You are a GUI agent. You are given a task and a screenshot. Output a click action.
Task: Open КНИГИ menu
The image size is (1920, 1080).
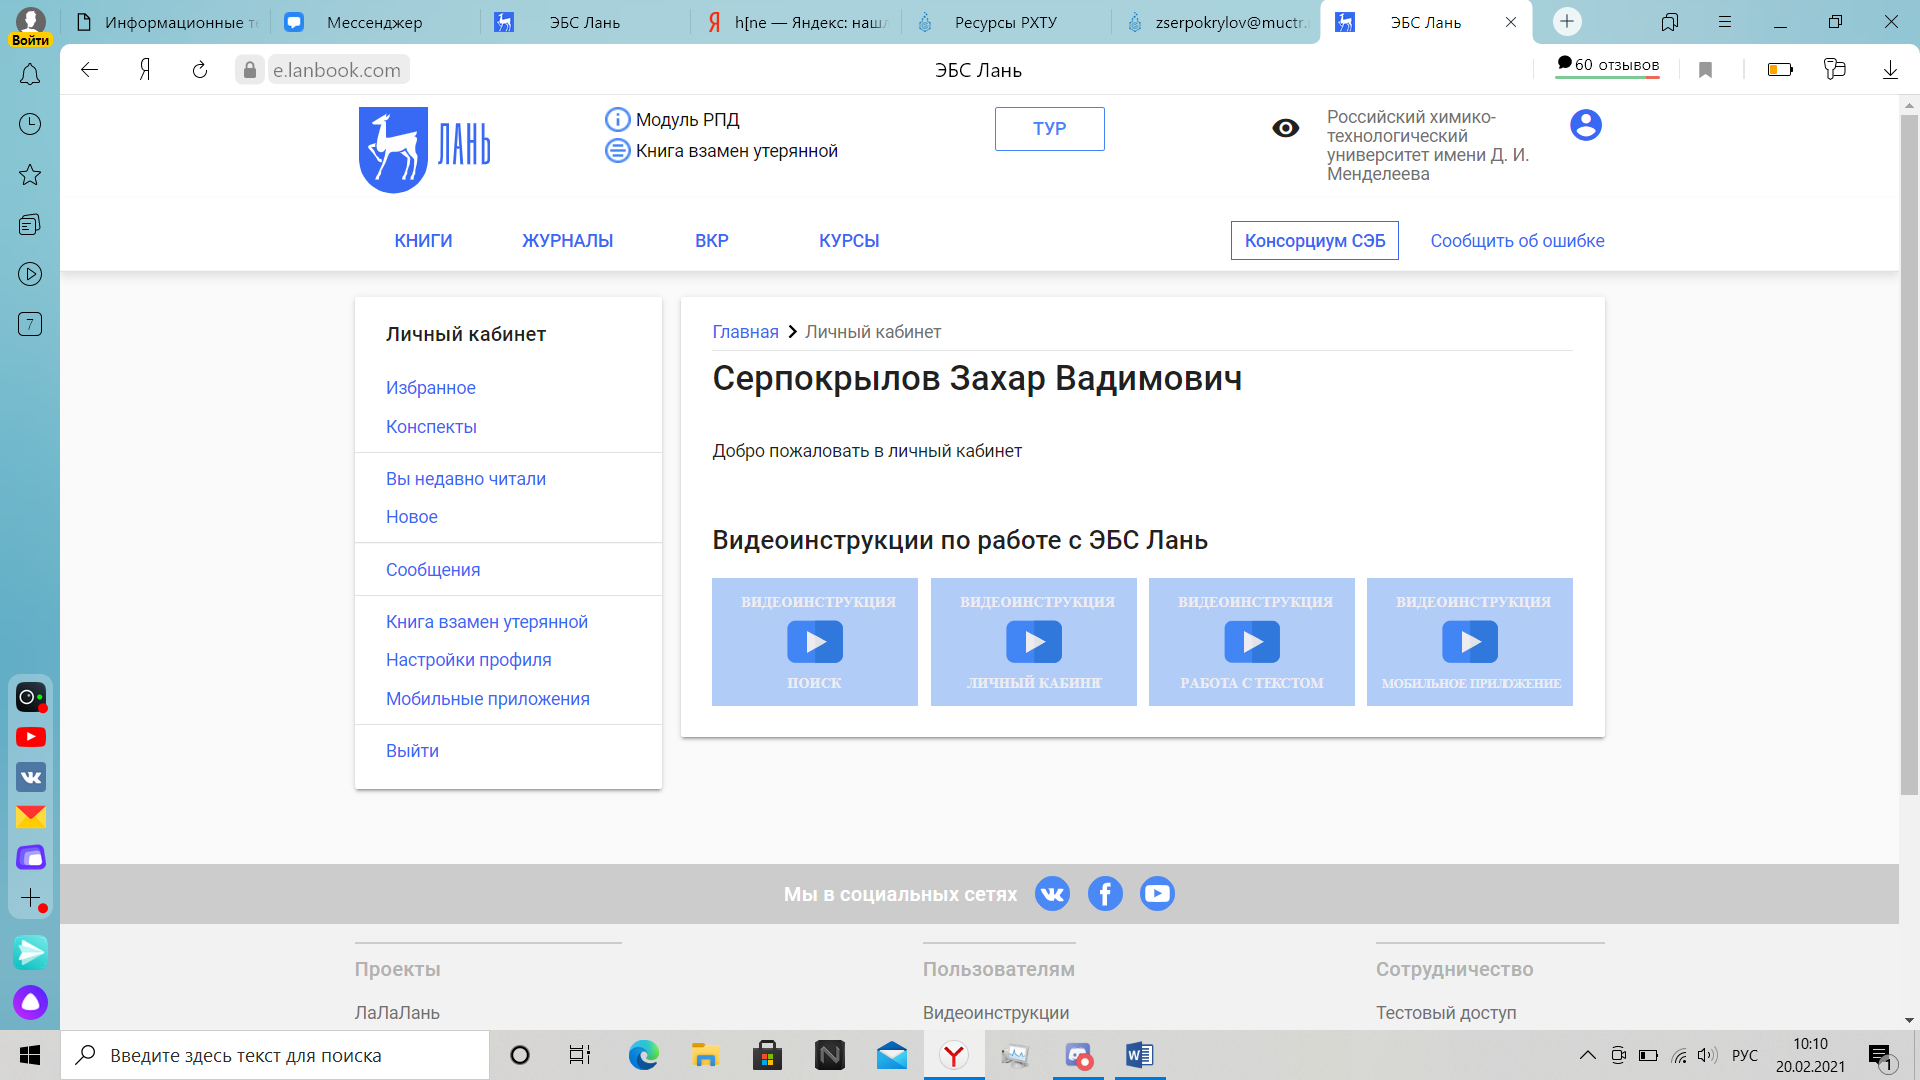(423, 241)
